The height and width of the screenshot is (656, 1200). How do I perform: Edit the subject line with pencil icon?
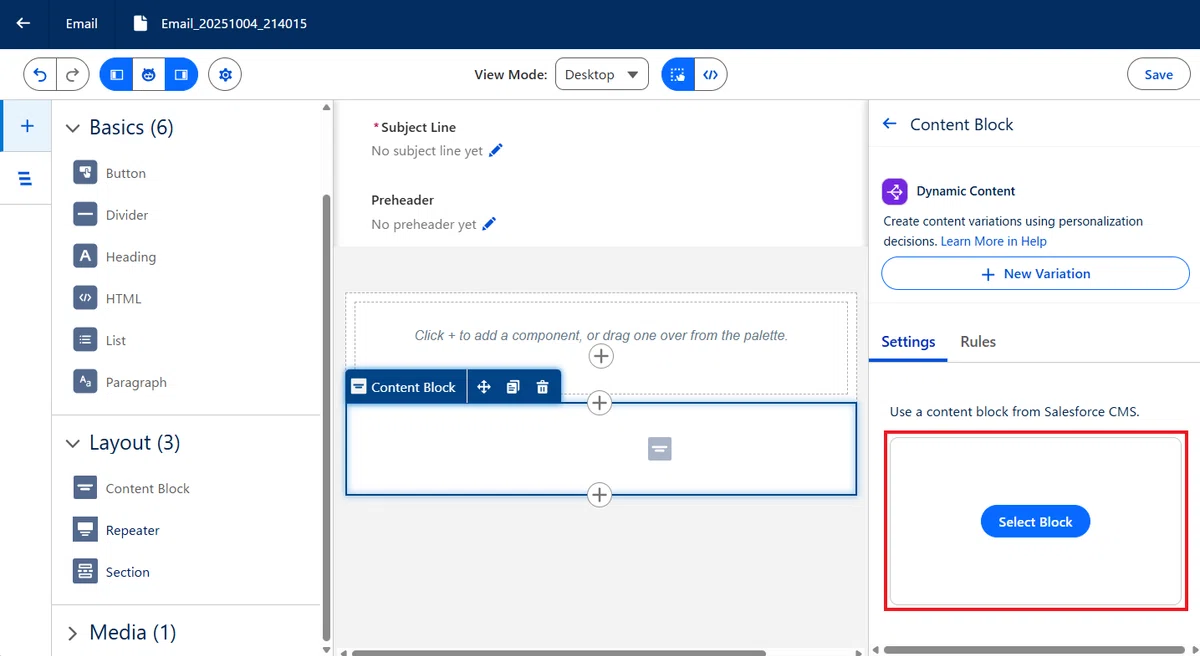(496, 150)
